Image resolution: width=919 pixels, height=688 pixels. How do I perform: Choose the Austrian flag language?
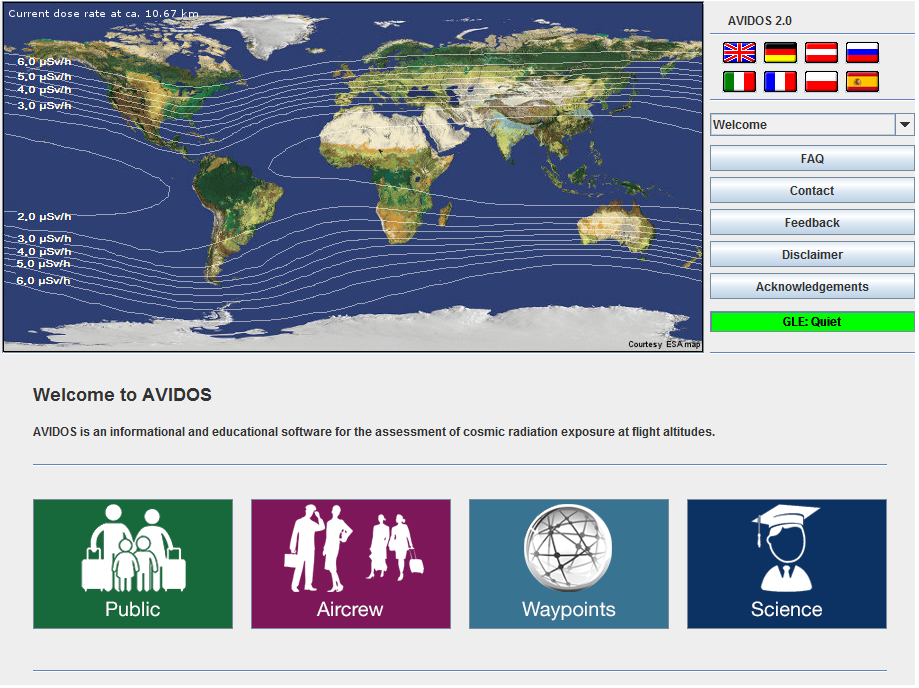(x=821, y=53)
